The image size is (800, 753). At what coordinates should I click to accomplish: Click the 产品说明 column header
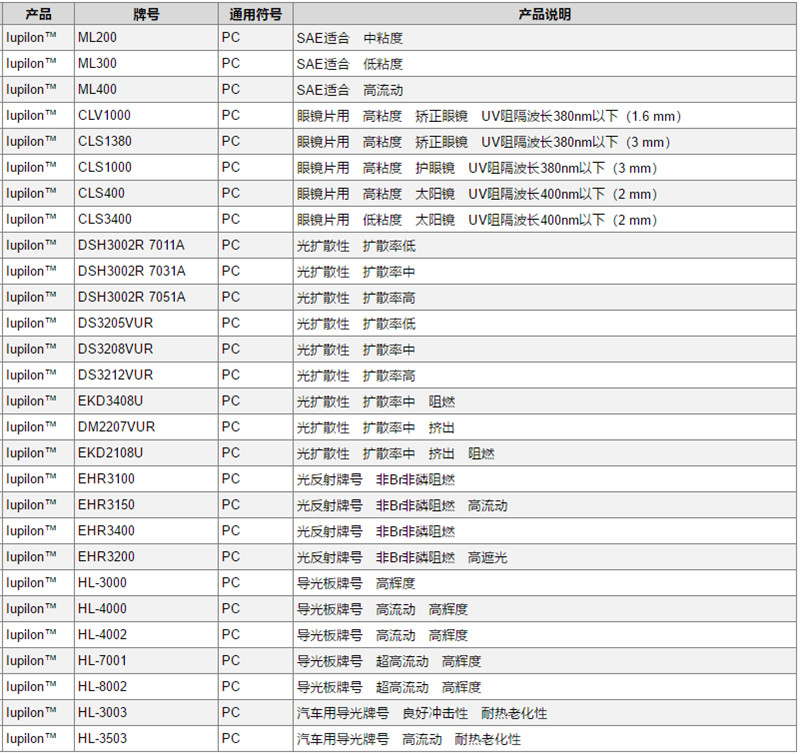545,15
